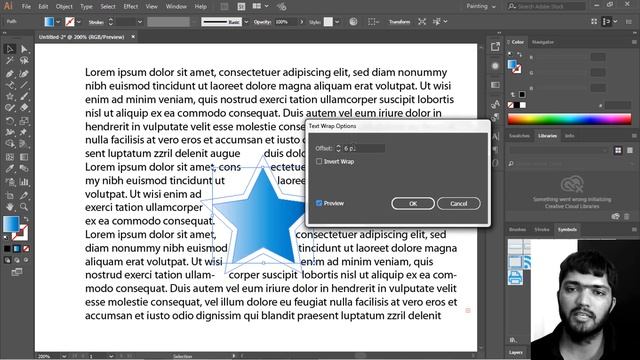640x360 pixels.
Task: Open the Effect menu
Action: click(x=131, y=7)
